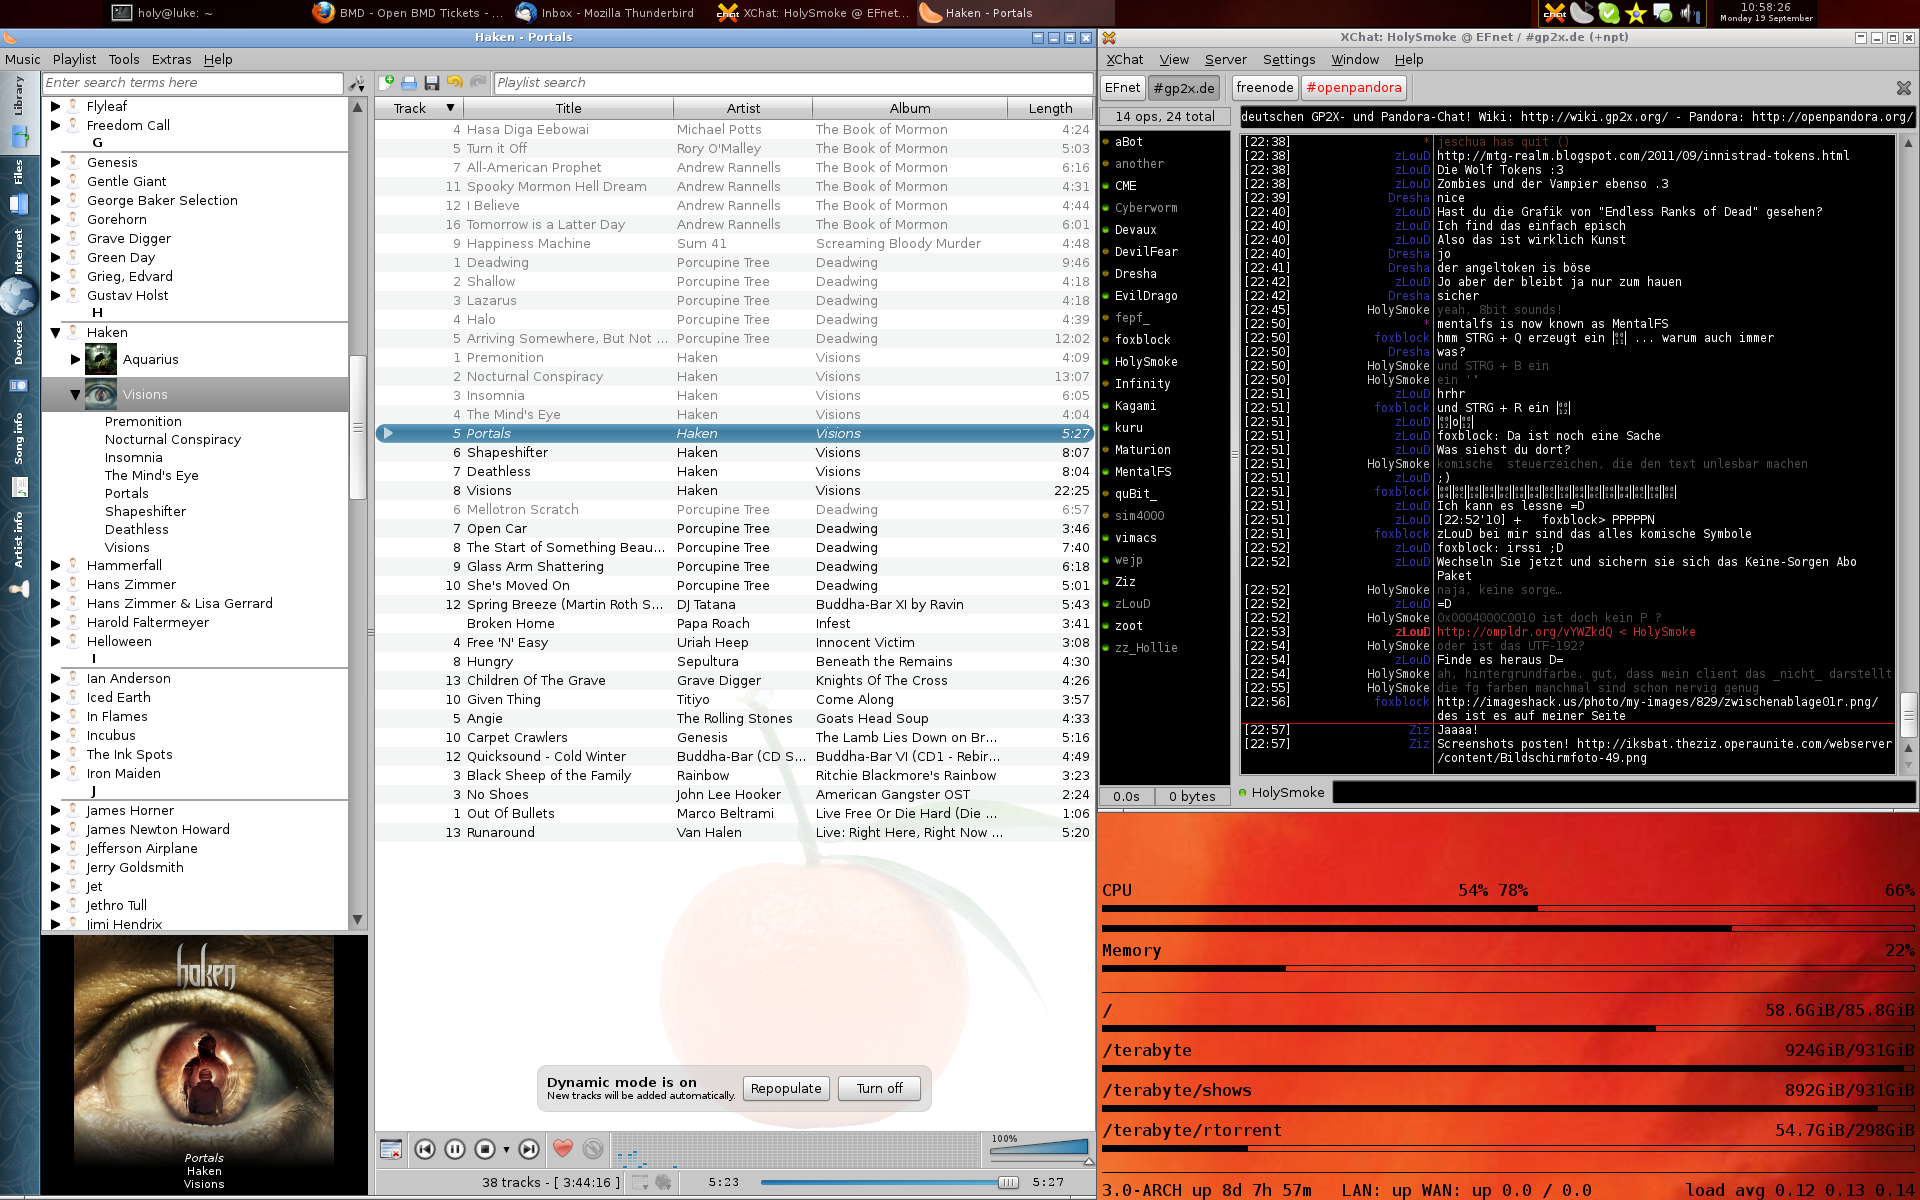Open the Song info sidebar tab

[x=19, y=455]
